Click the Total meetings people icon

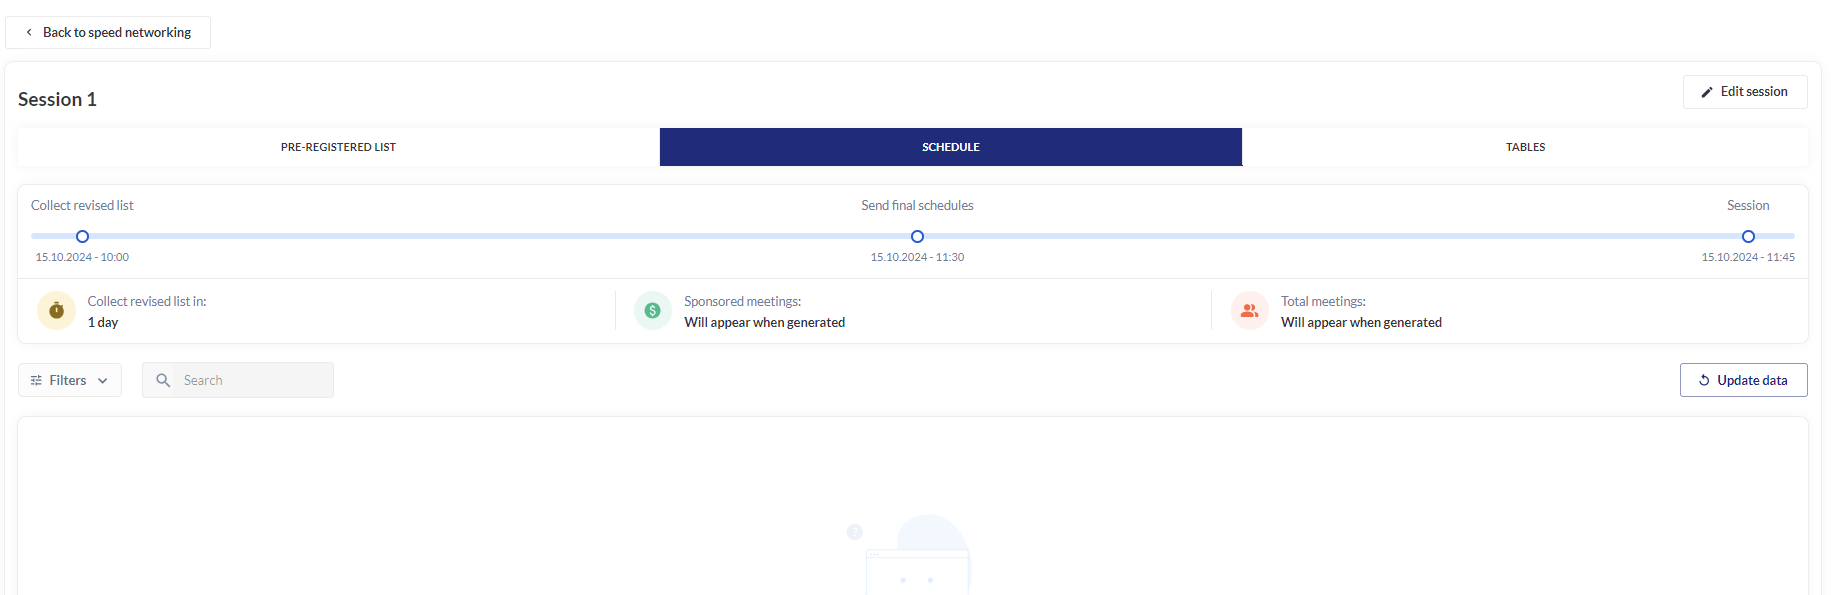1249,311
